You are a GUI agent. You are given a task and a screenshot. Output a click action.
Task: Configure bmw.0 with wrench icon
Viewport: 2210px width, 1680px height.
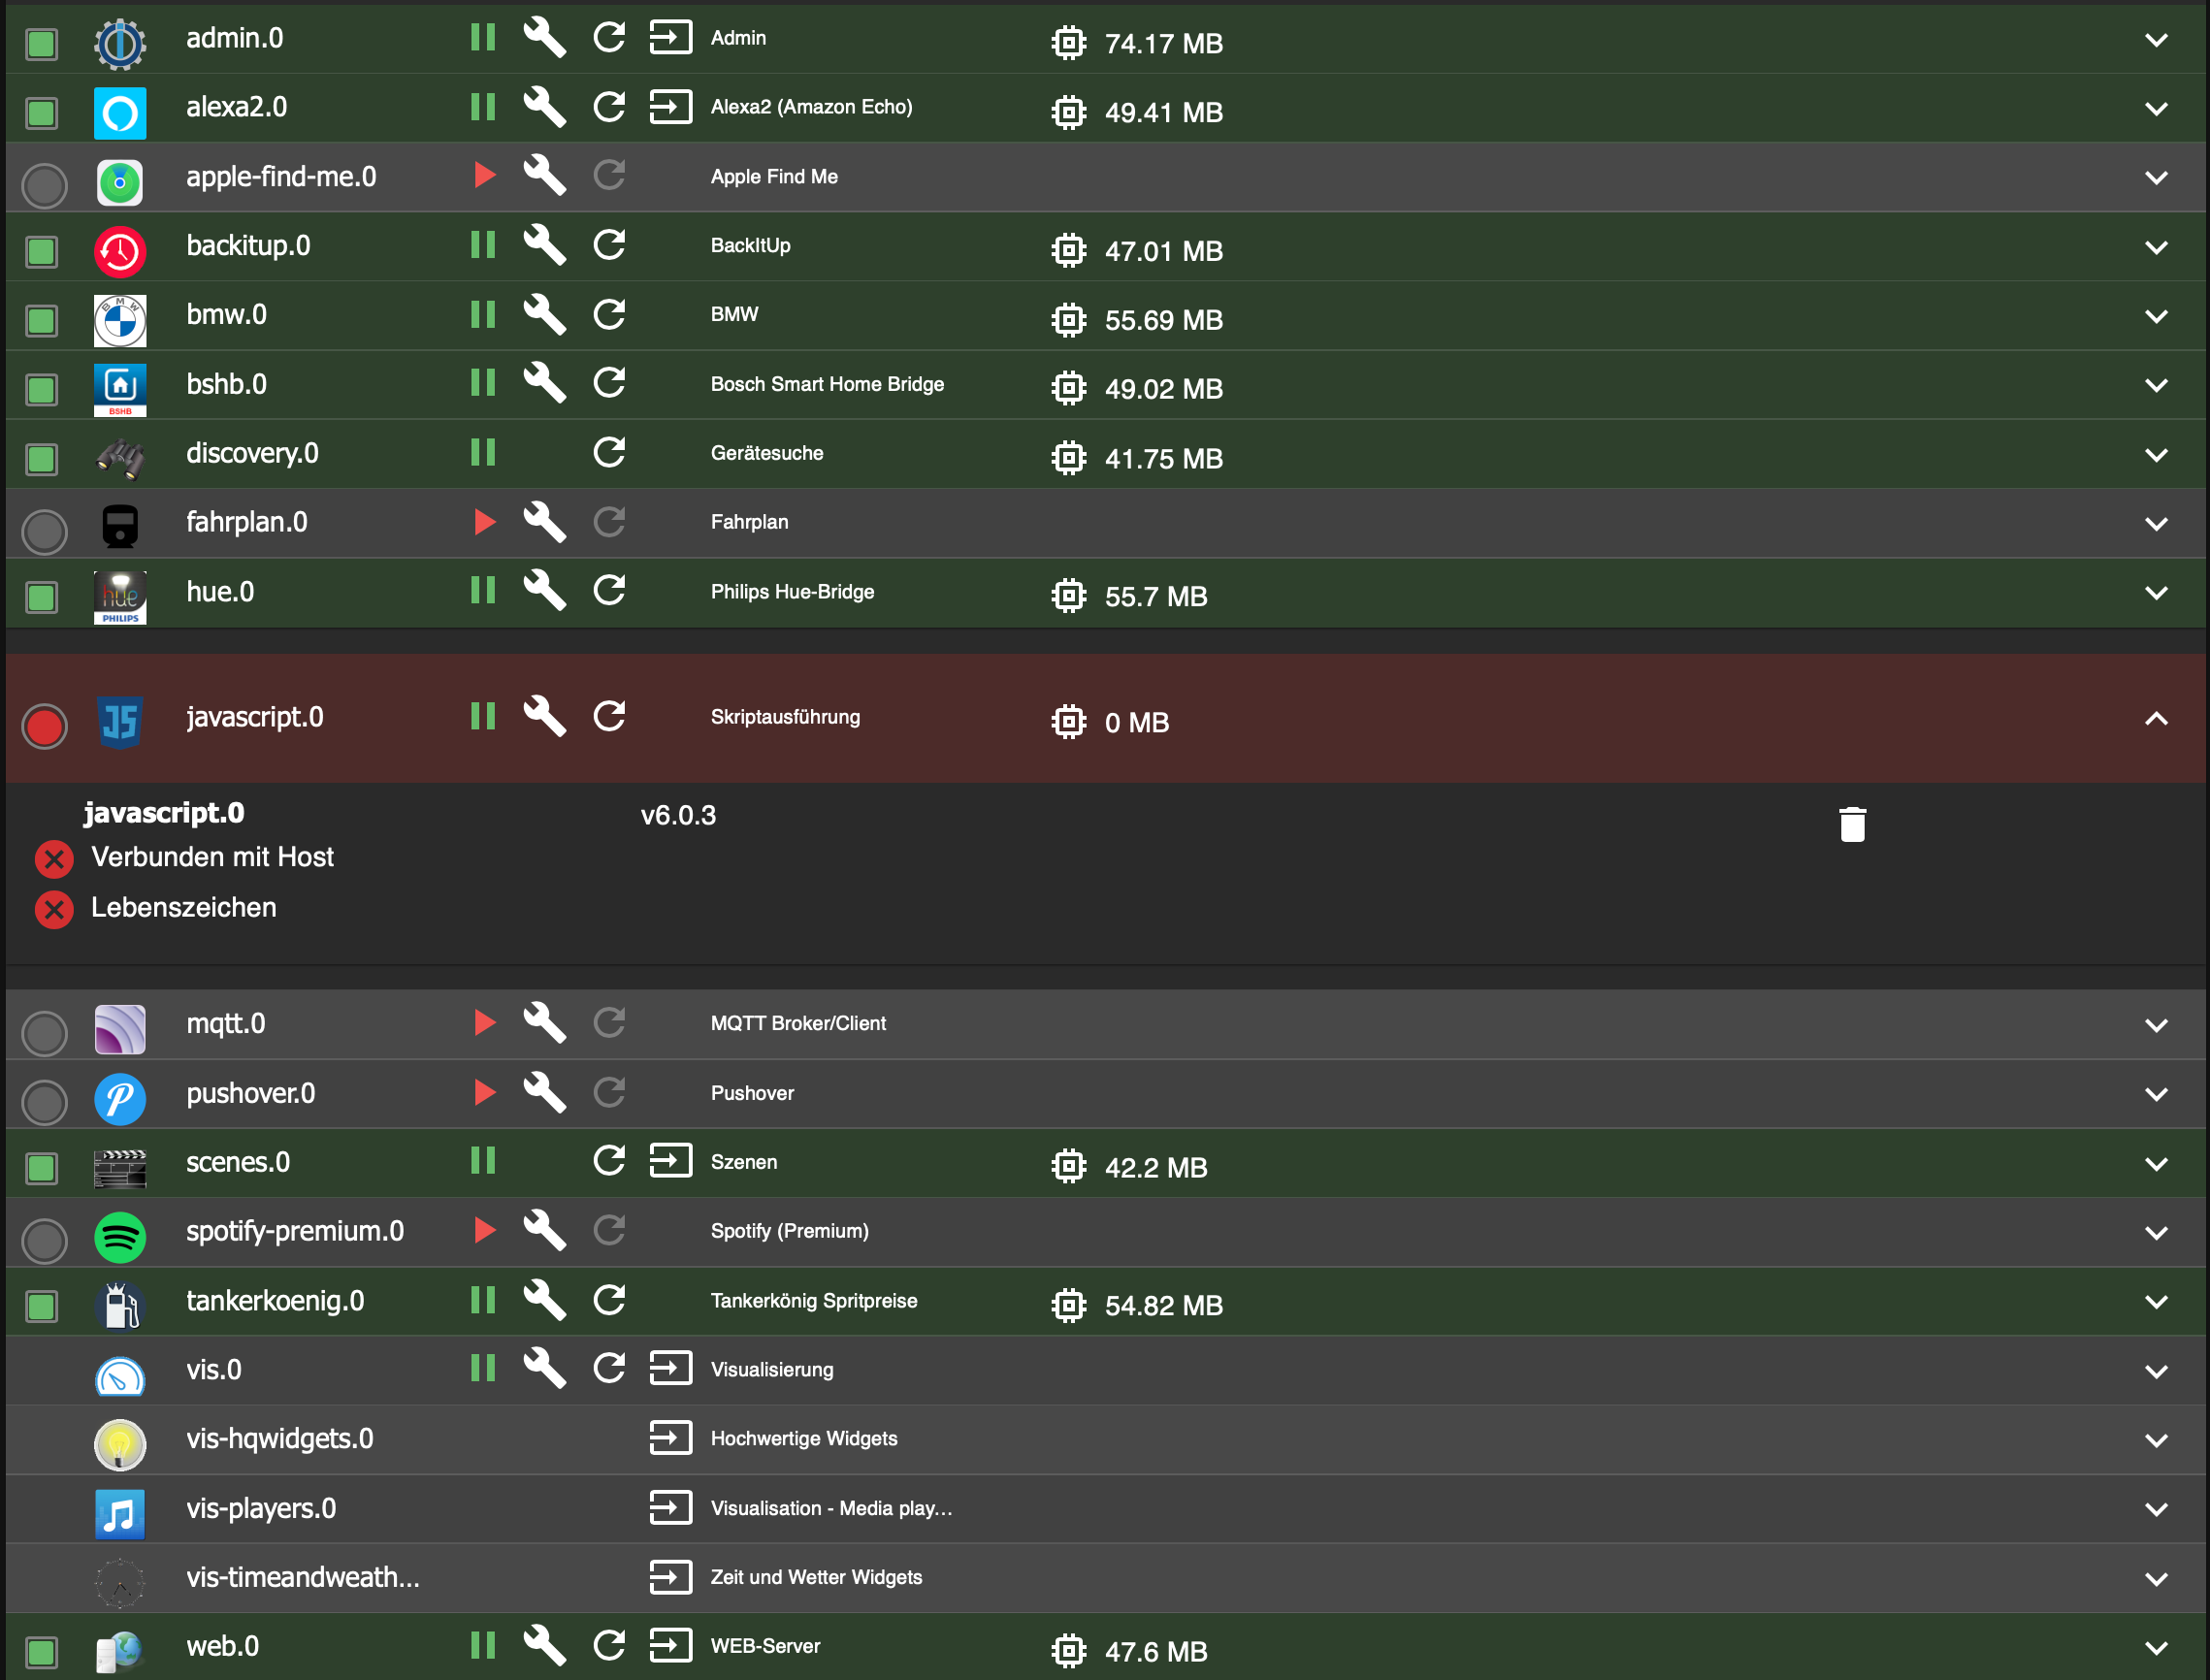point(544,314)
